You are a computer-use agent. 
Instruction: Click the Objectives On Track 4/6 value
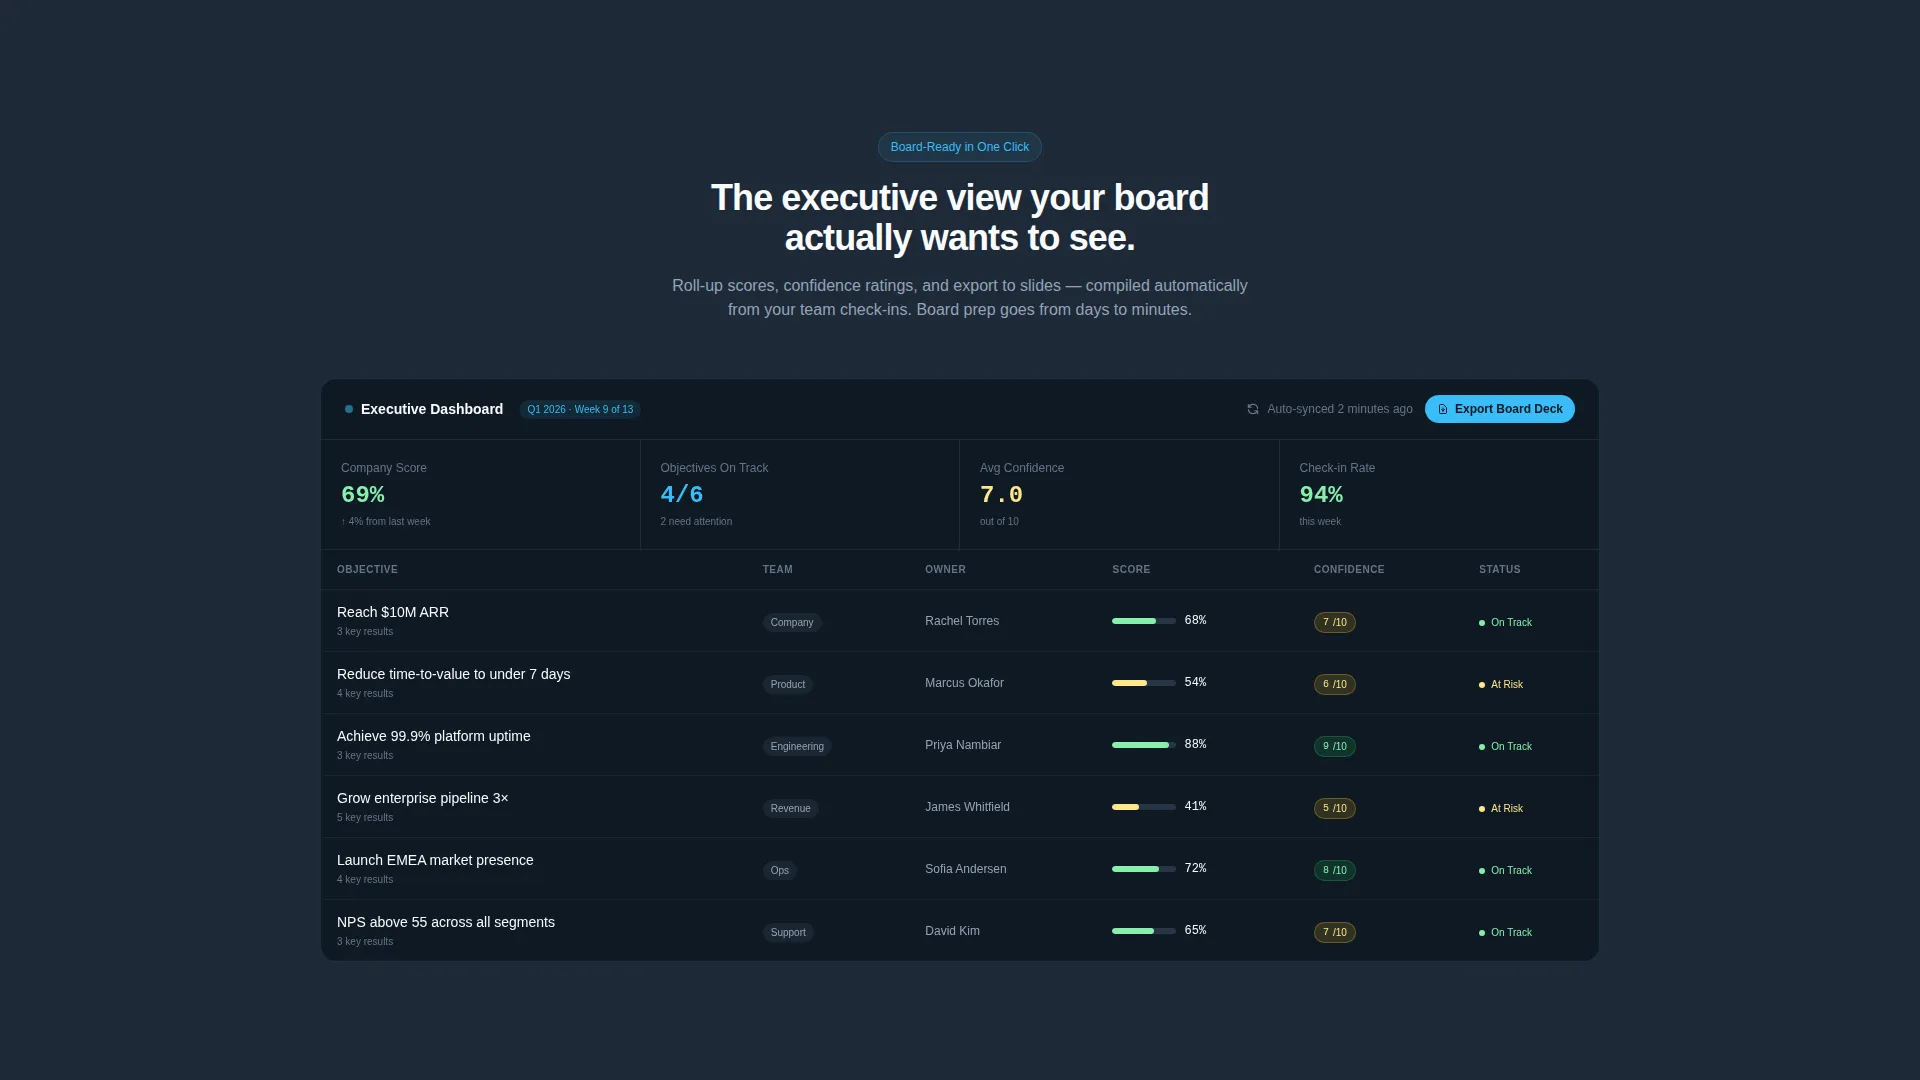[681, 495]
